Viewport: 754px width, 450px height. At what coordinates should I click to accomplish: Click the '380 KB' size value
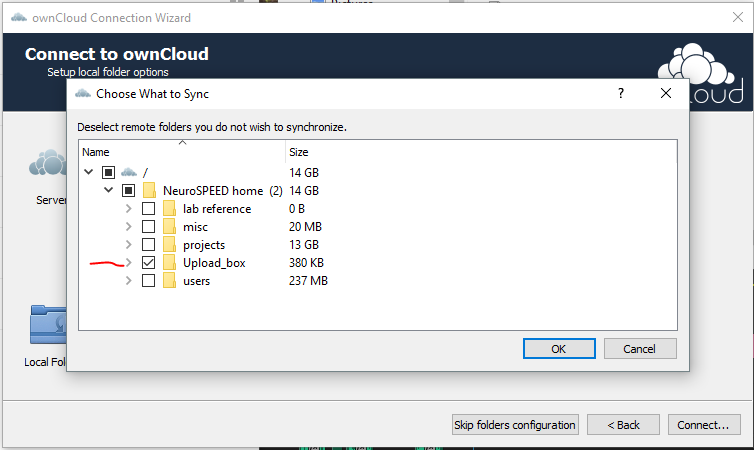(306, 262)
